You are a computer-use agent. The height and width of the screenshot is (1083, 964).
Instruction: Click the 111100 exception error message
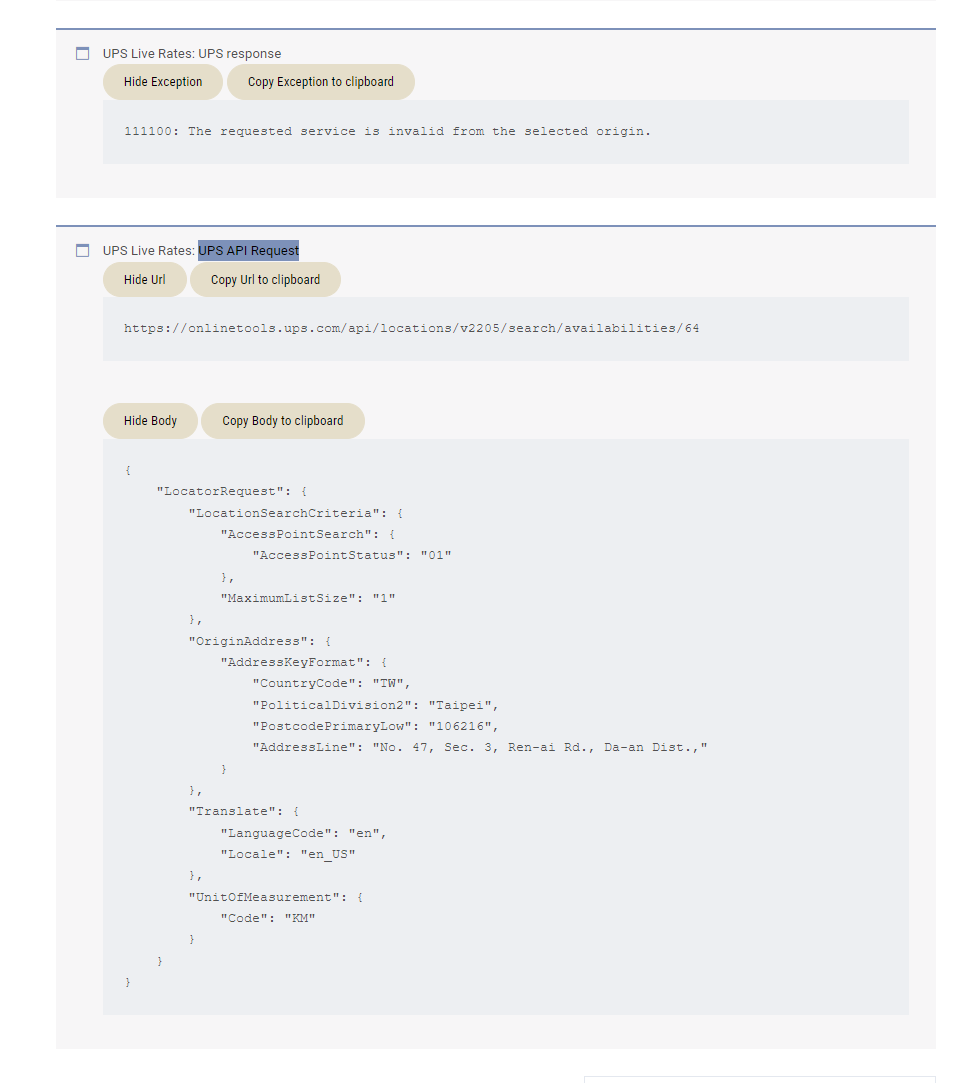[387, 131]
